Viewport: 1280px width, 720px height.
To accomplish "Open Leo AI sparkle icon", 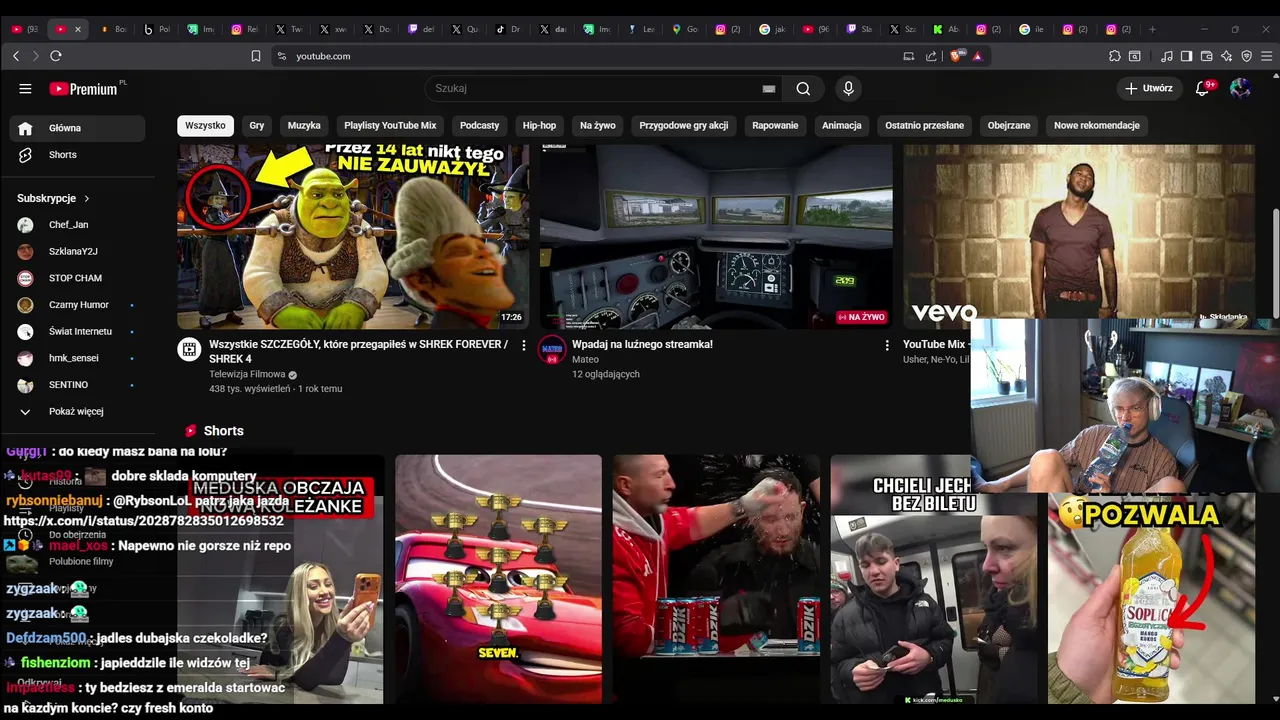I will pos(1227,56).
